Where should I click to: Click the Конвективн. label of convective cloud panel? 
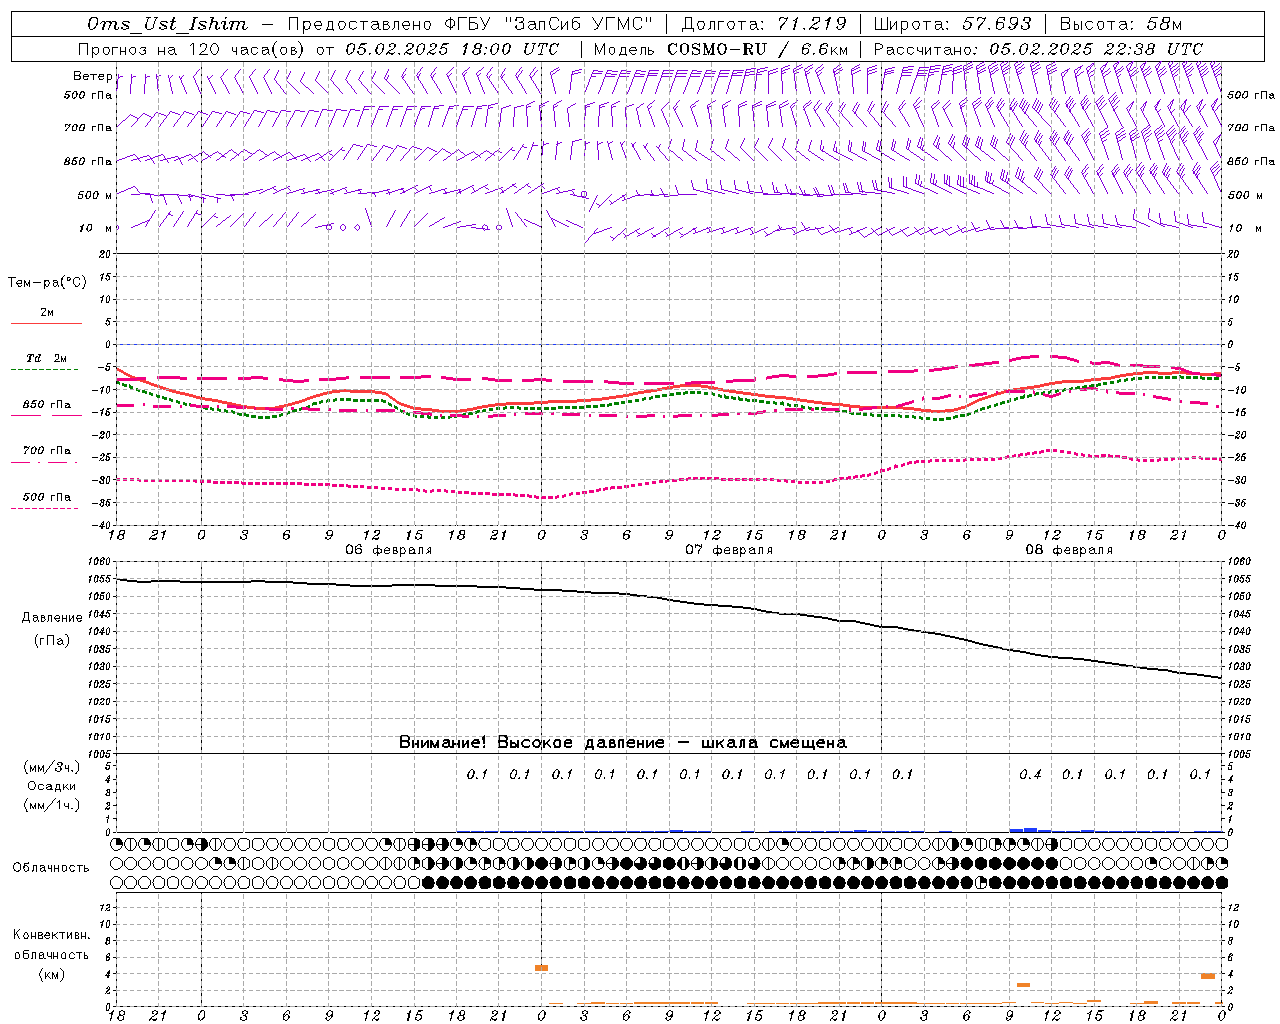pyautogui.click(x=52, y=935)
